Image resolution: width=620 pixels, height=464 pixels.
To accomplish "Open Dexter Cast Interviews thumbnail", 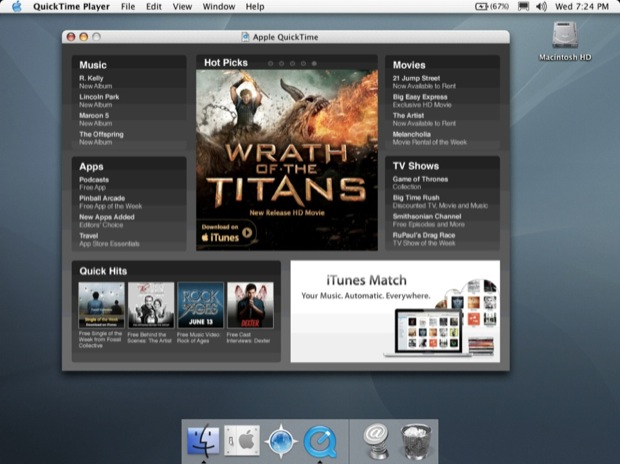I will [250, 305].
